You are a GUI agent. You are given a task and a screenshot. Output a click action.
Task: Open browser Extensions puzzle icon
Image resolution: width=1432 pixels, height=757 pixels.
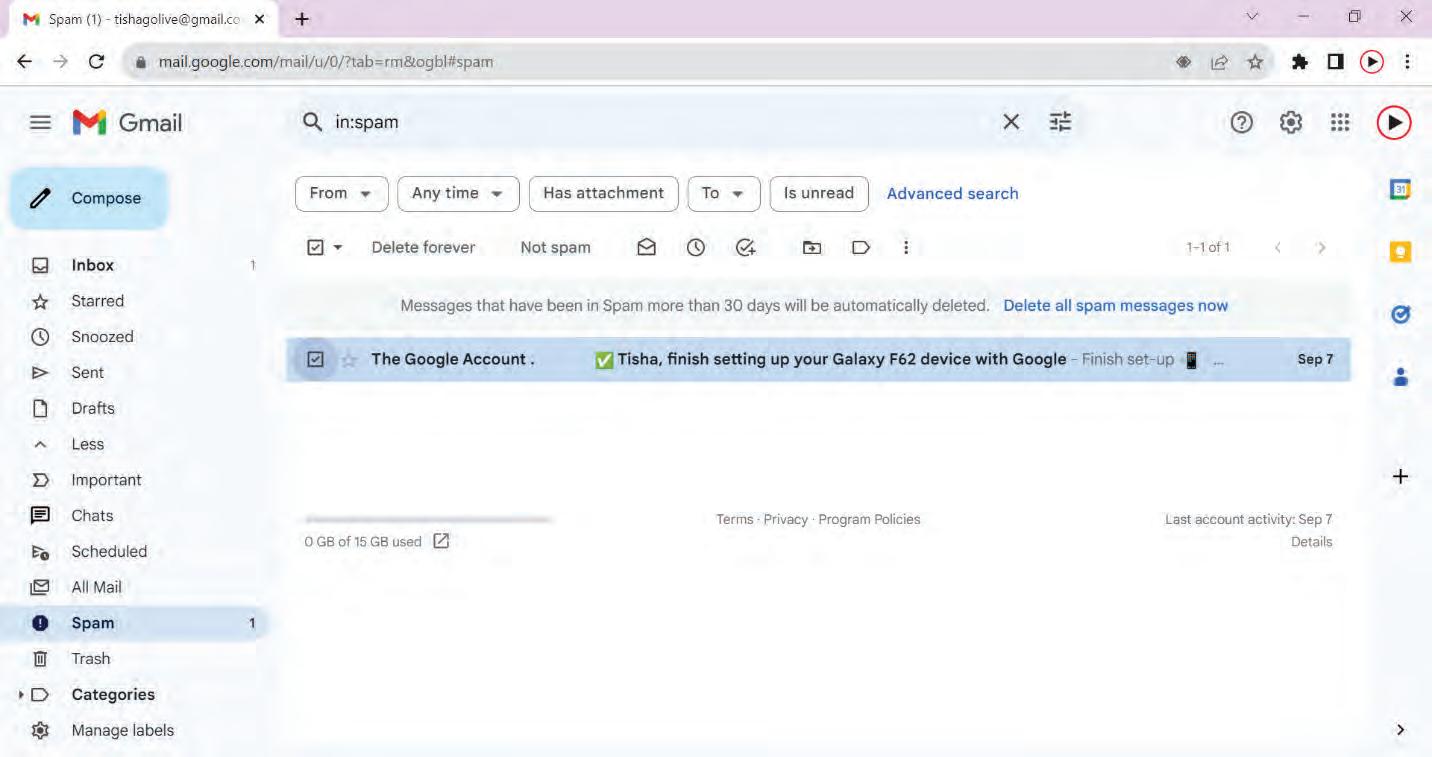click(1300, 62)
